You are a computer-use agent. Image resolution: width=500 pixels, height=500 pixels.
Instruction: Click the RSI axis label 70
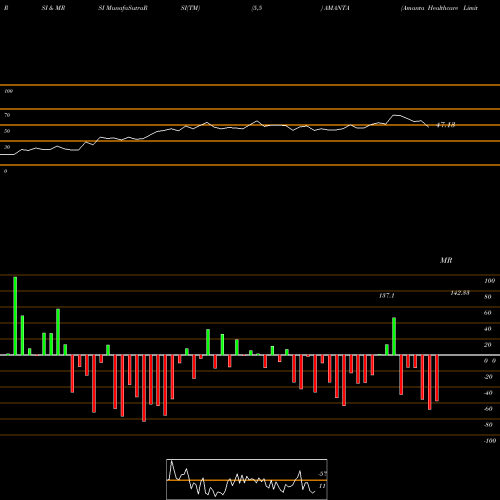pyautogui.click(x=7, y=115)
